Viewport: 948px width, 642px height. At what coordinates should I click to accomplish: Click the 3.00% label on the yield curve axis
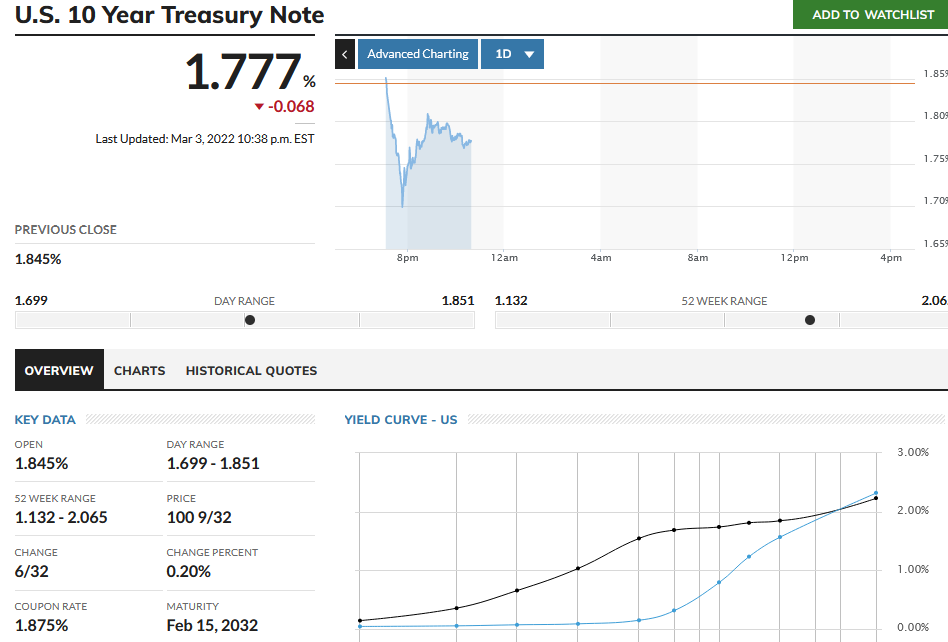913,452
